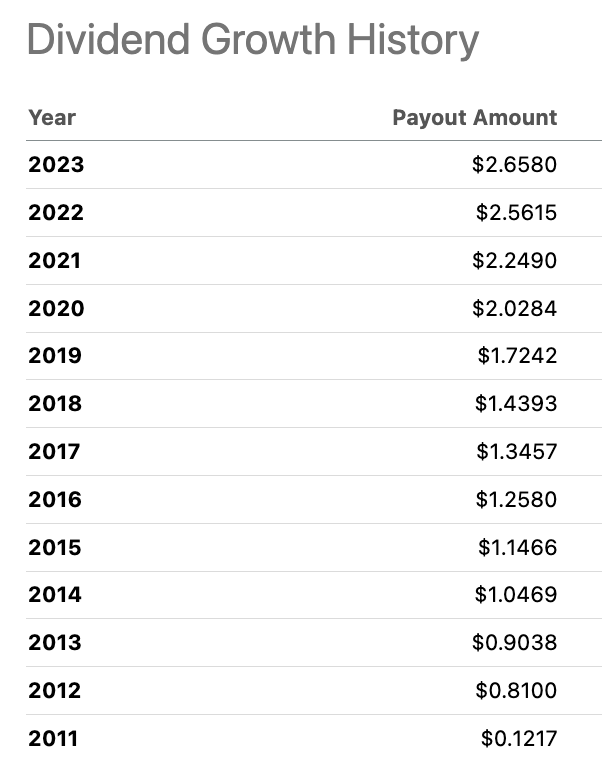Select the $1.7242 payout value
The image size is (602, 784).
click(x=516, y=356)
